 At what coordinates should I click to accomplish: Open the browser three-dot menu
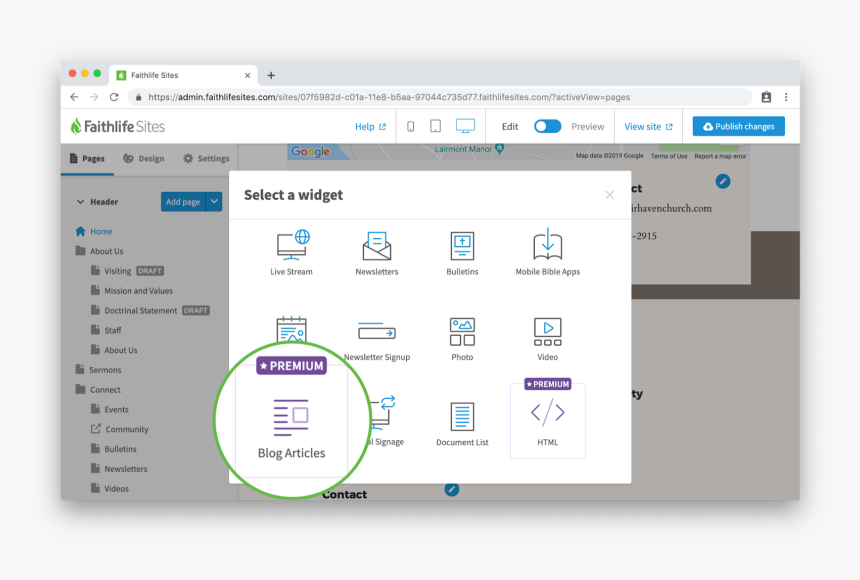786,97
